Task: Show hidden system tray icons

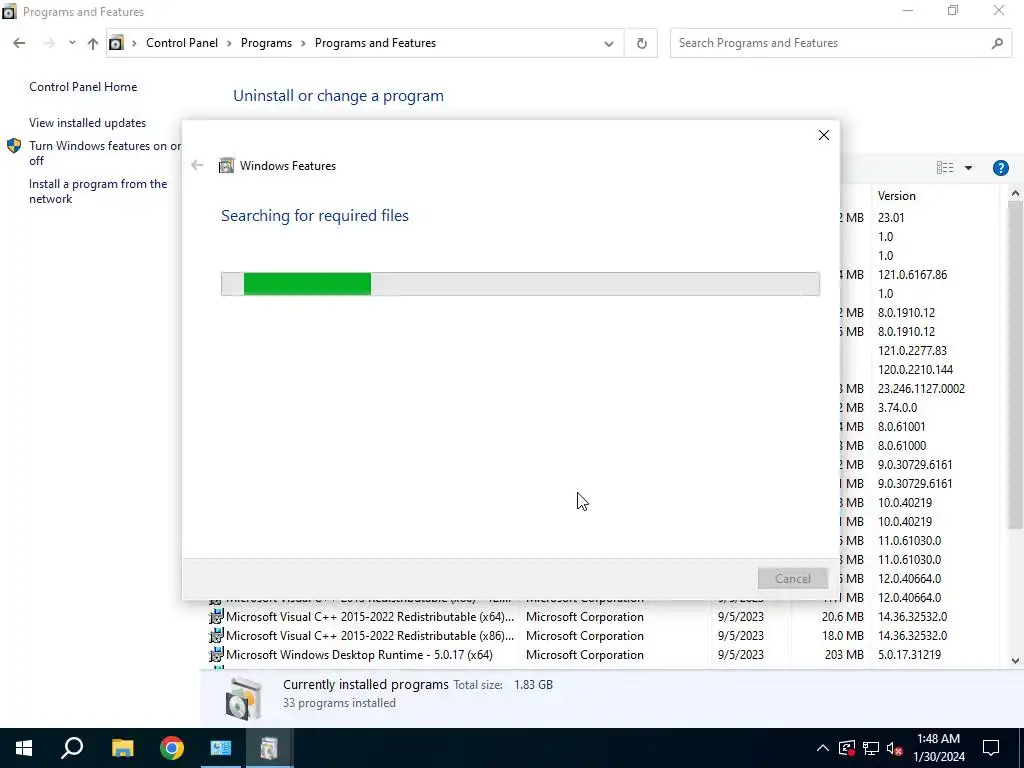Action: point(823,748)
